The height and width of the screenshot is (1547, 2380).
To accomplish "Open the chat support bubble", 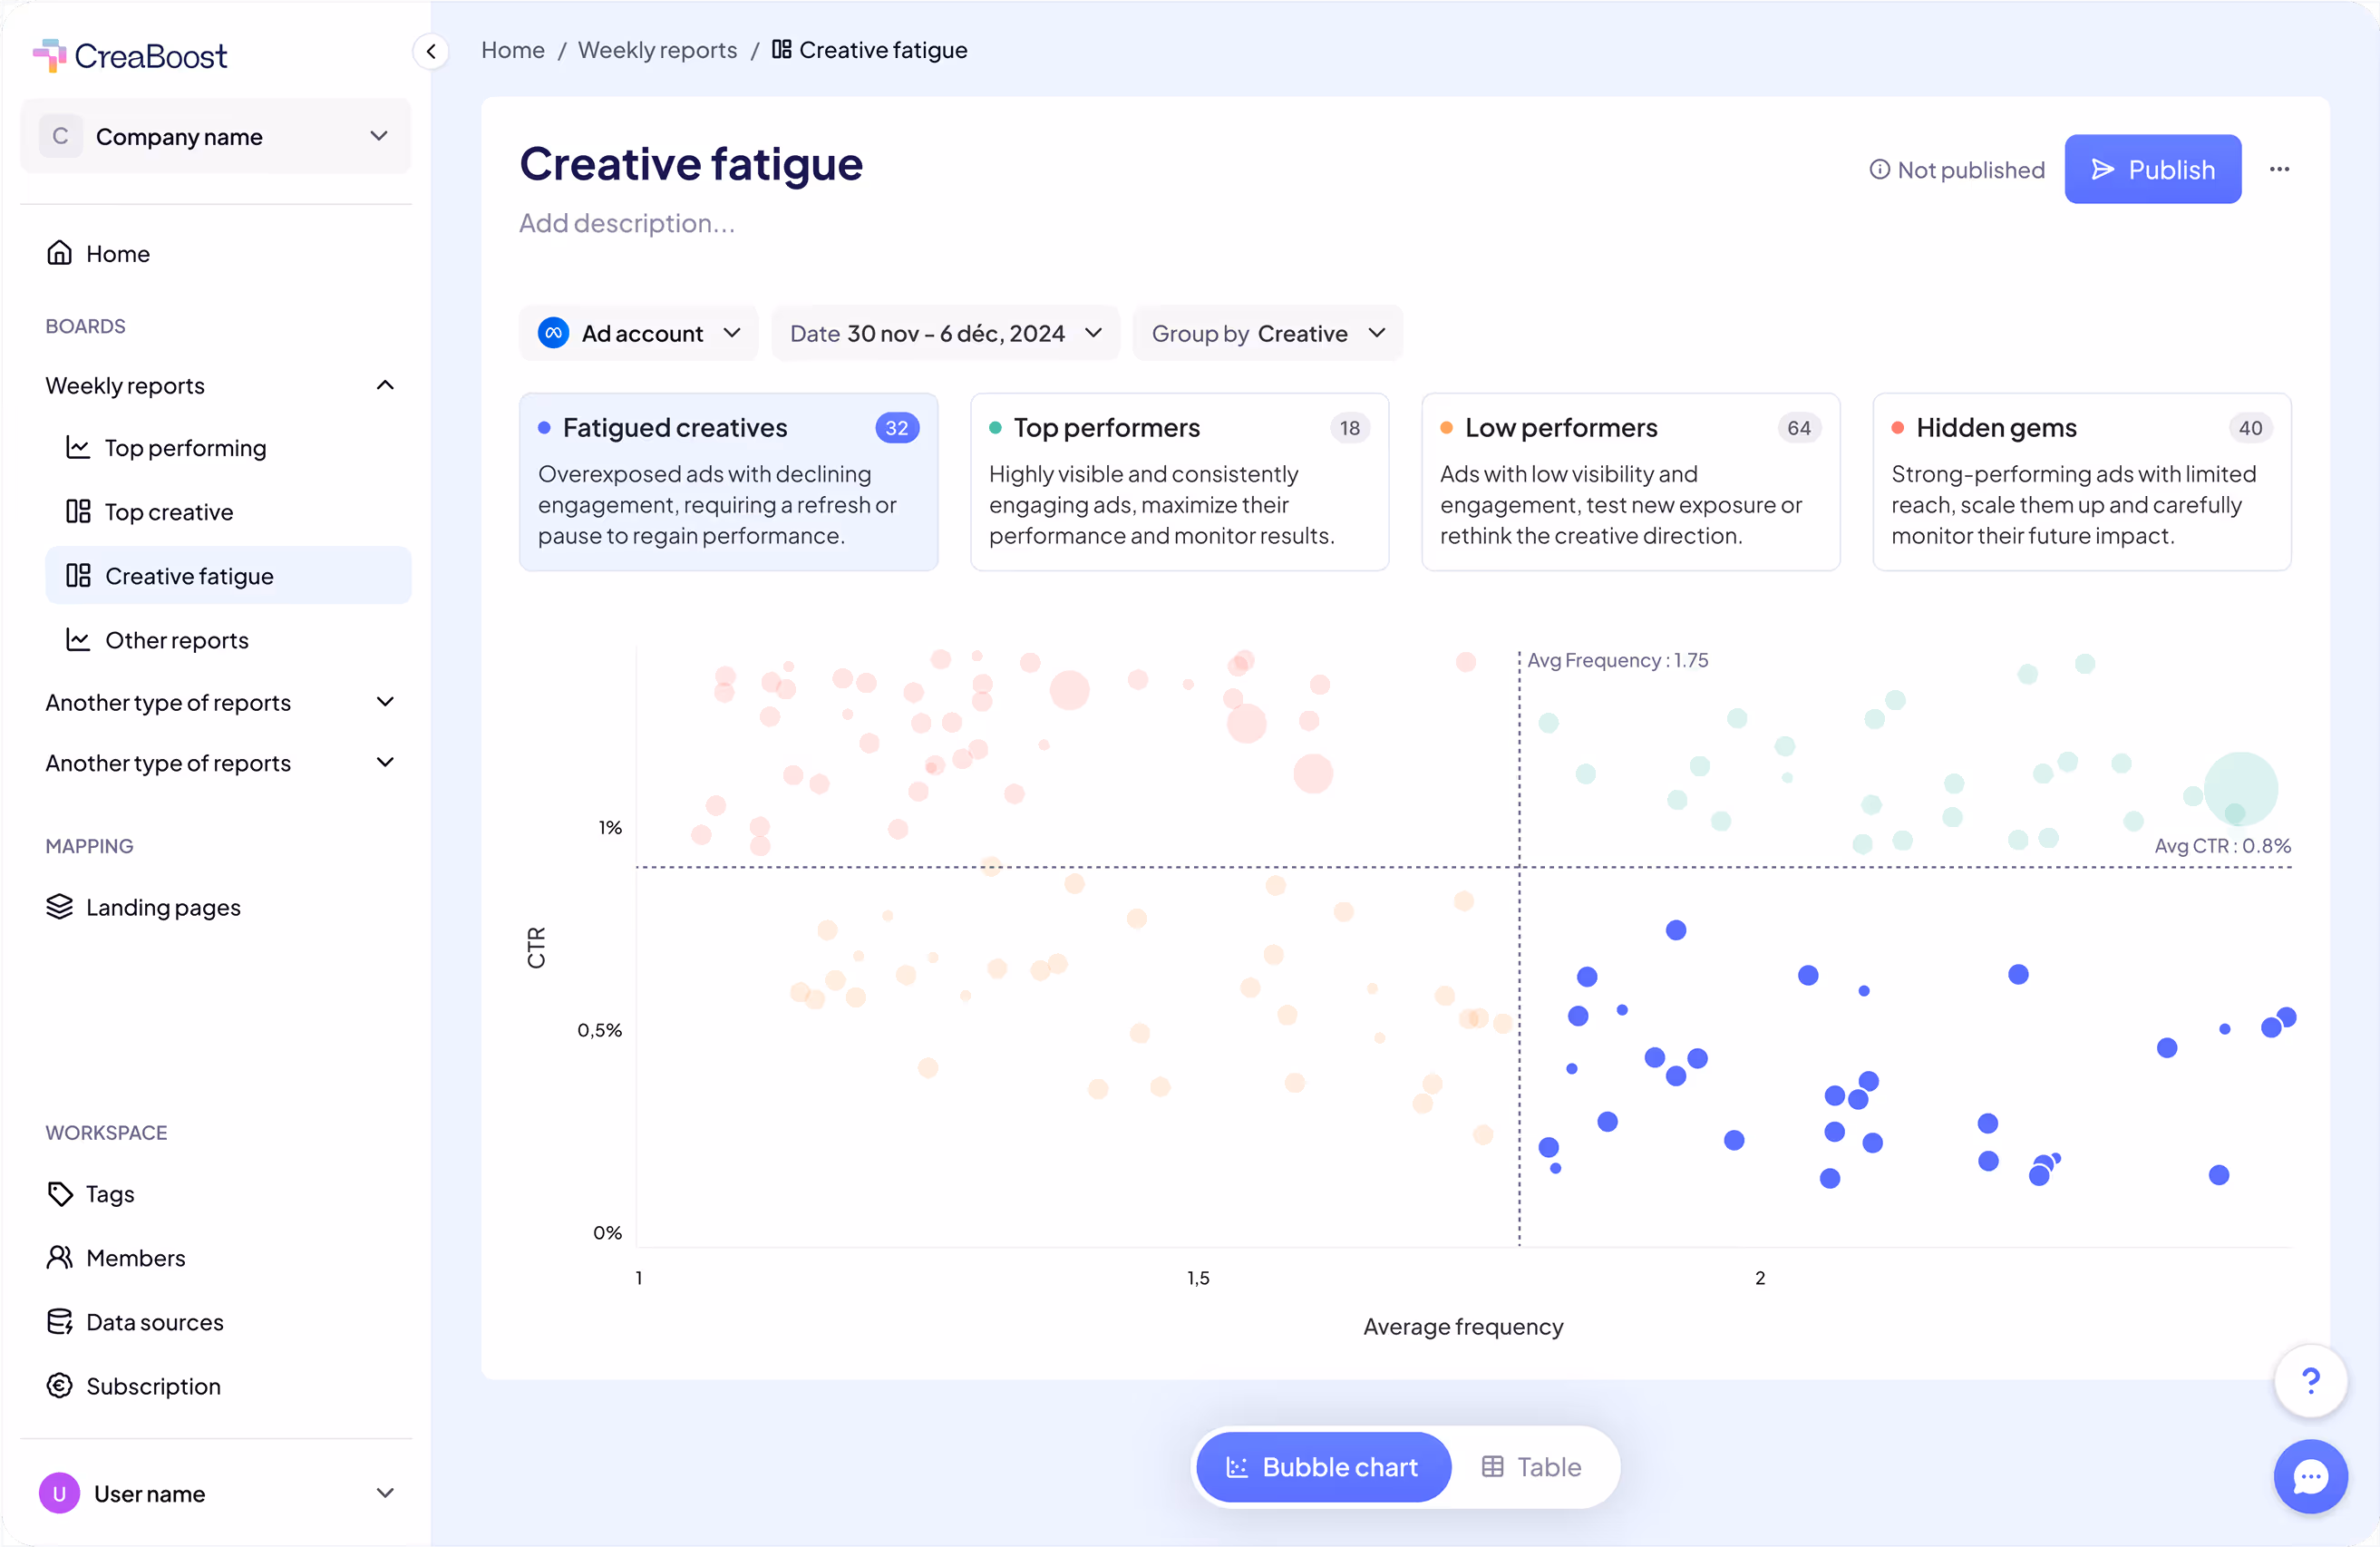I will pyautogui.click(x=2310, y=1476).
